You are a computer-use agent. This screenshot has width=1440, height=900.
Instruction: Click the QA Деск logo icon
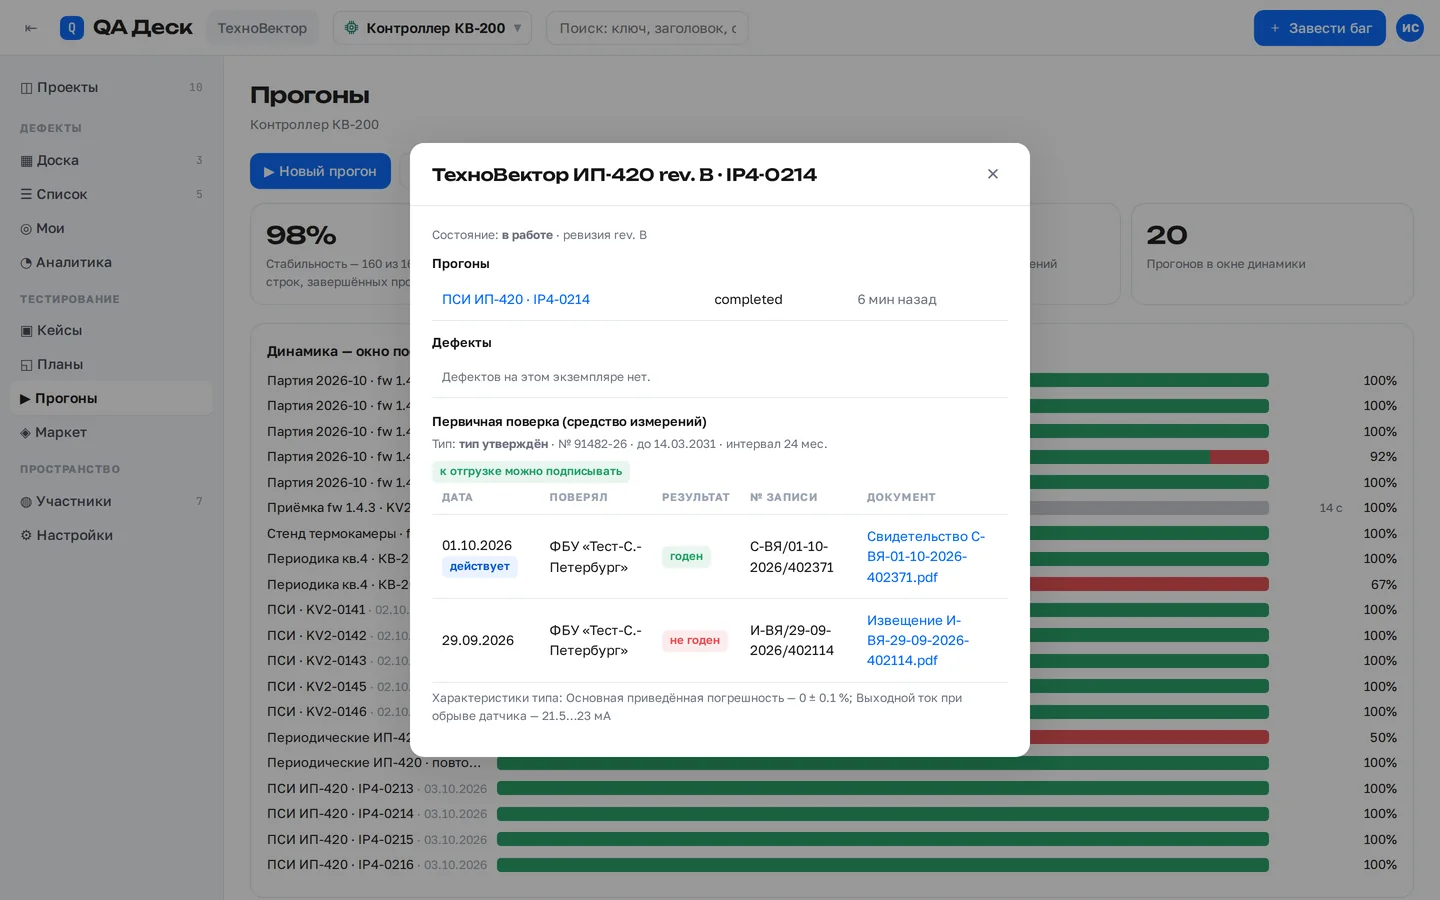(72, 28)
